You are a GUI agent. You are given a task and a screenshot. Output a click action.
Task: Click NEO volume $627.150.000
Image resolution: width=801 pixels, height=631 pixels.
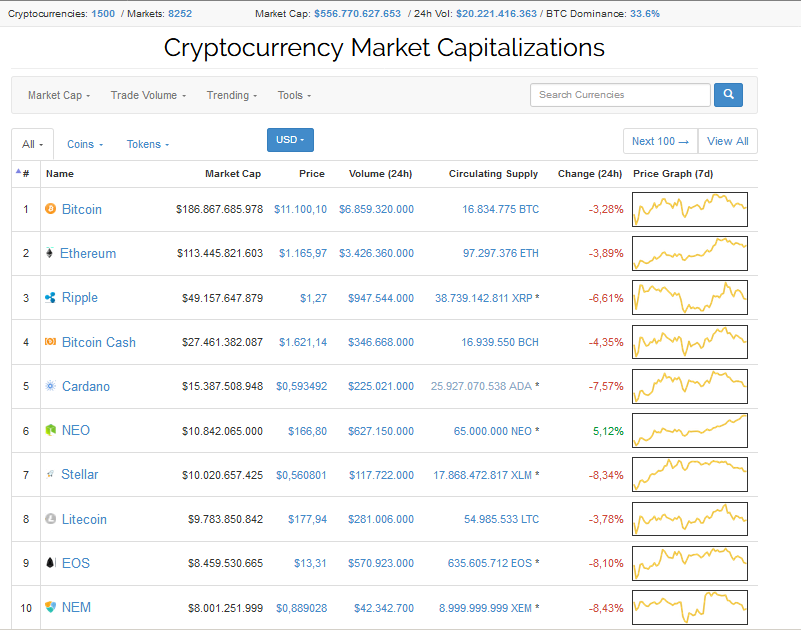(381, 431)
